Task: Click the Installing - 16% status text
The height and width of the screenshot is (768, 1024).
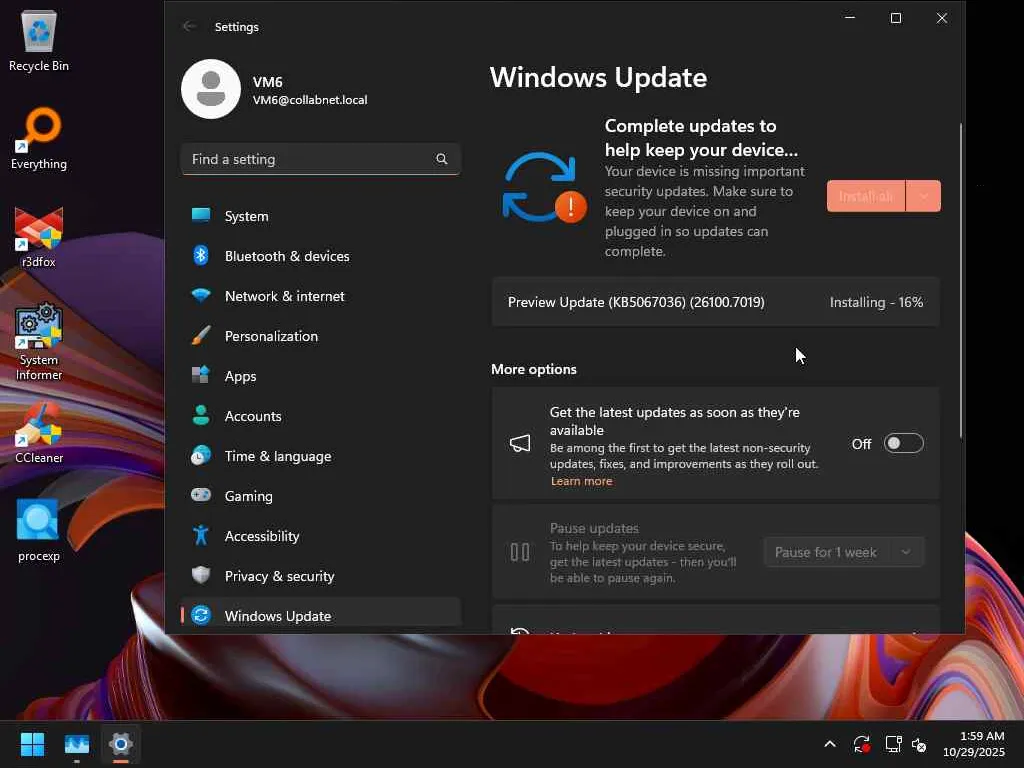Action: 876,302
